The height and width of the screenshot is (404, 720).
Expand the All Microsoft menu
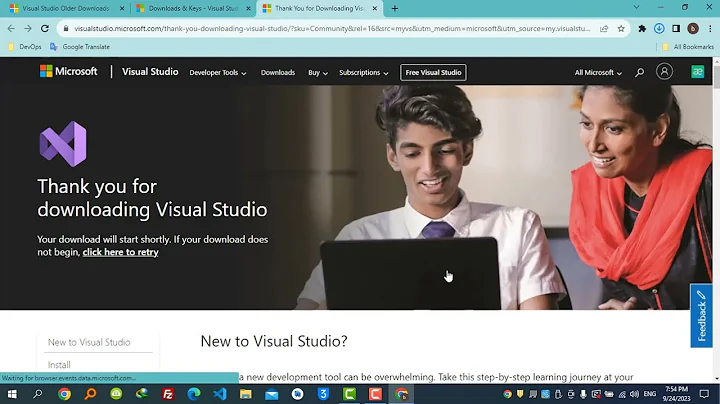(598, 73)
